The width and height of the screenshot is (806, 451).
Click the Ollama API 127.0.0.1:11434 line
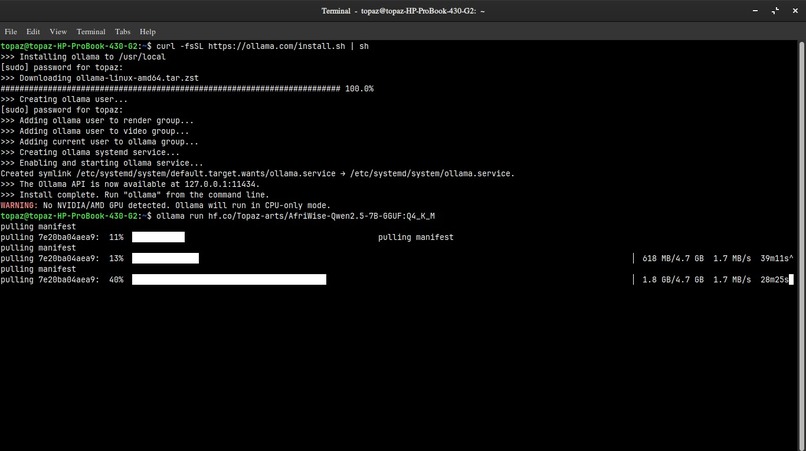click(x=130, y=184)
